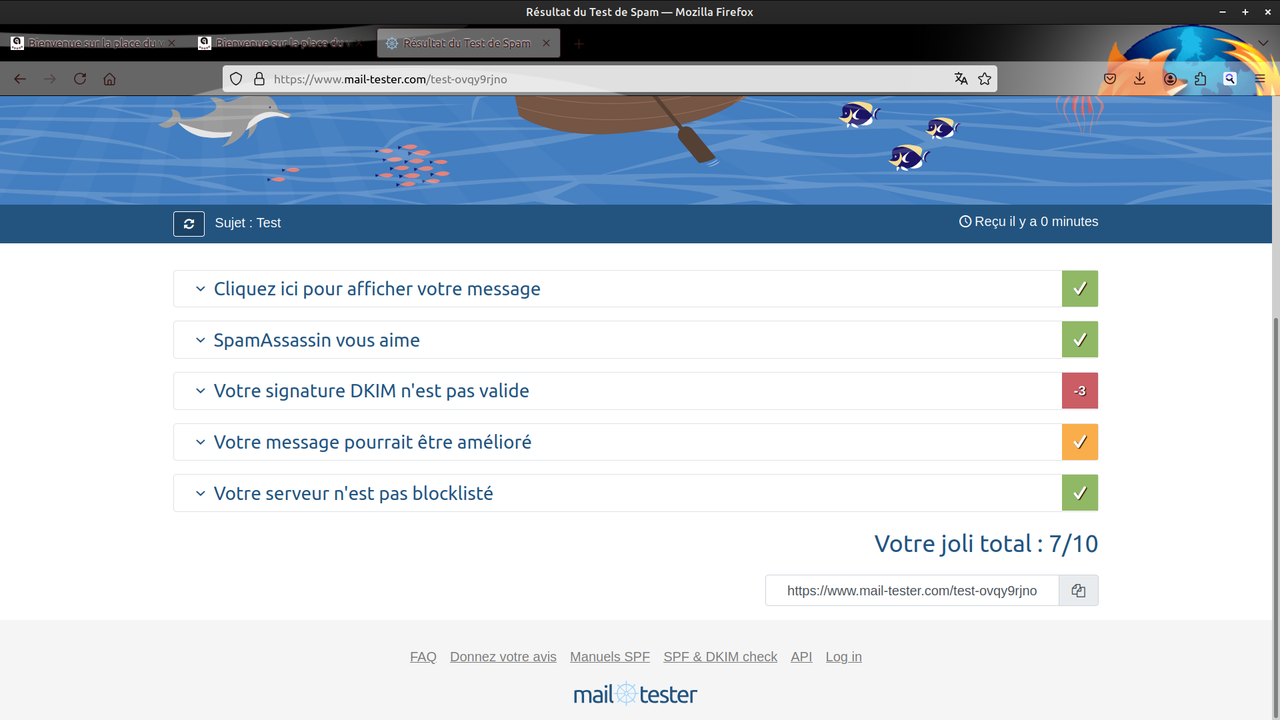Click the mail-tester logo in the footer

tap(635, 694)
